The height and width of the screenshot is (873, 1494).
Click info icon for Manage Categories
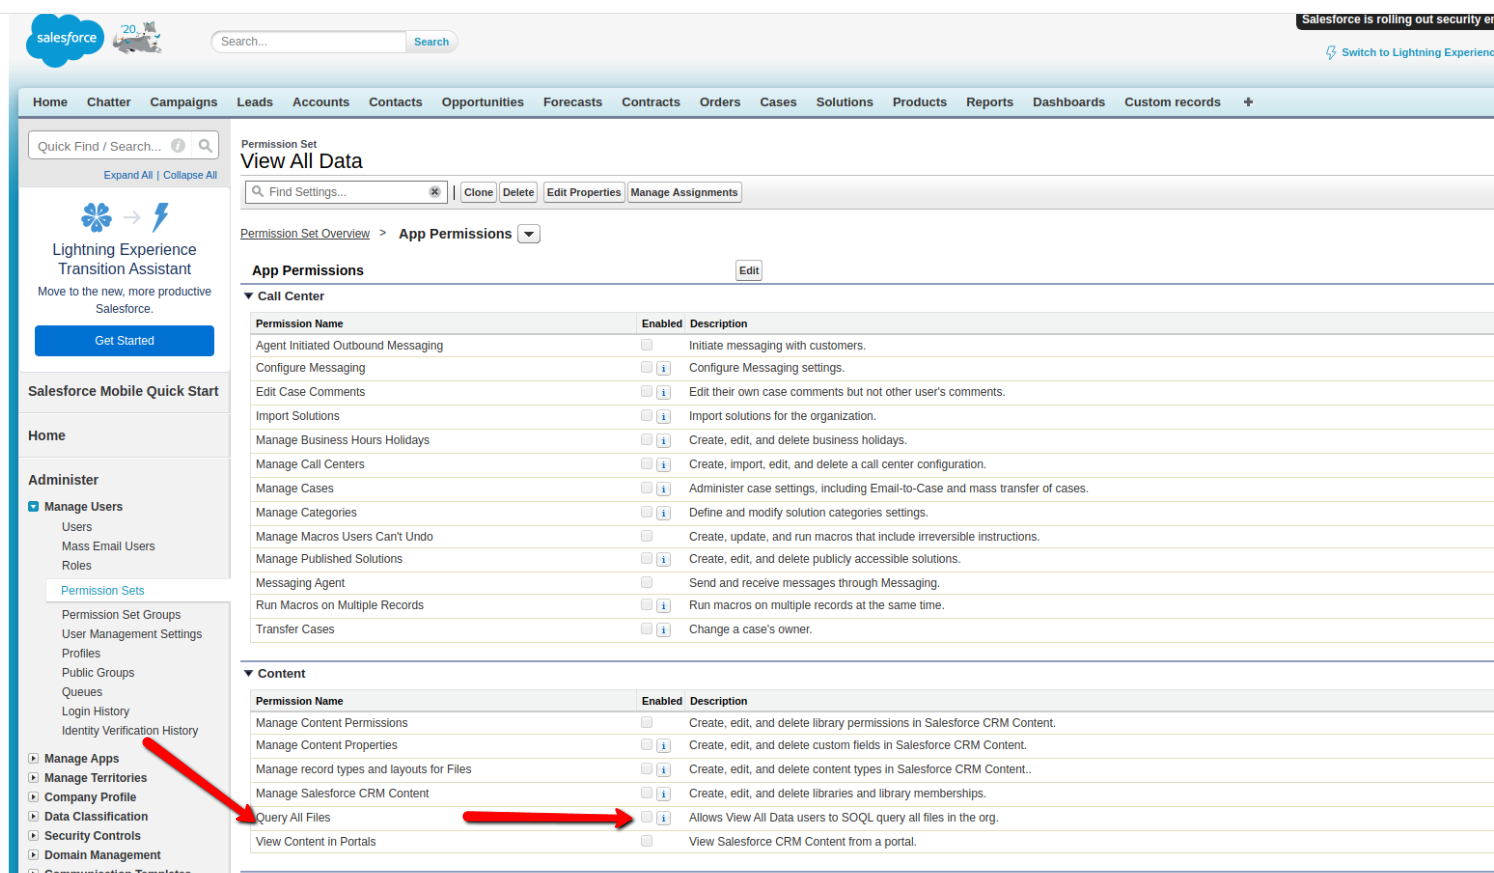coord(663,513)
